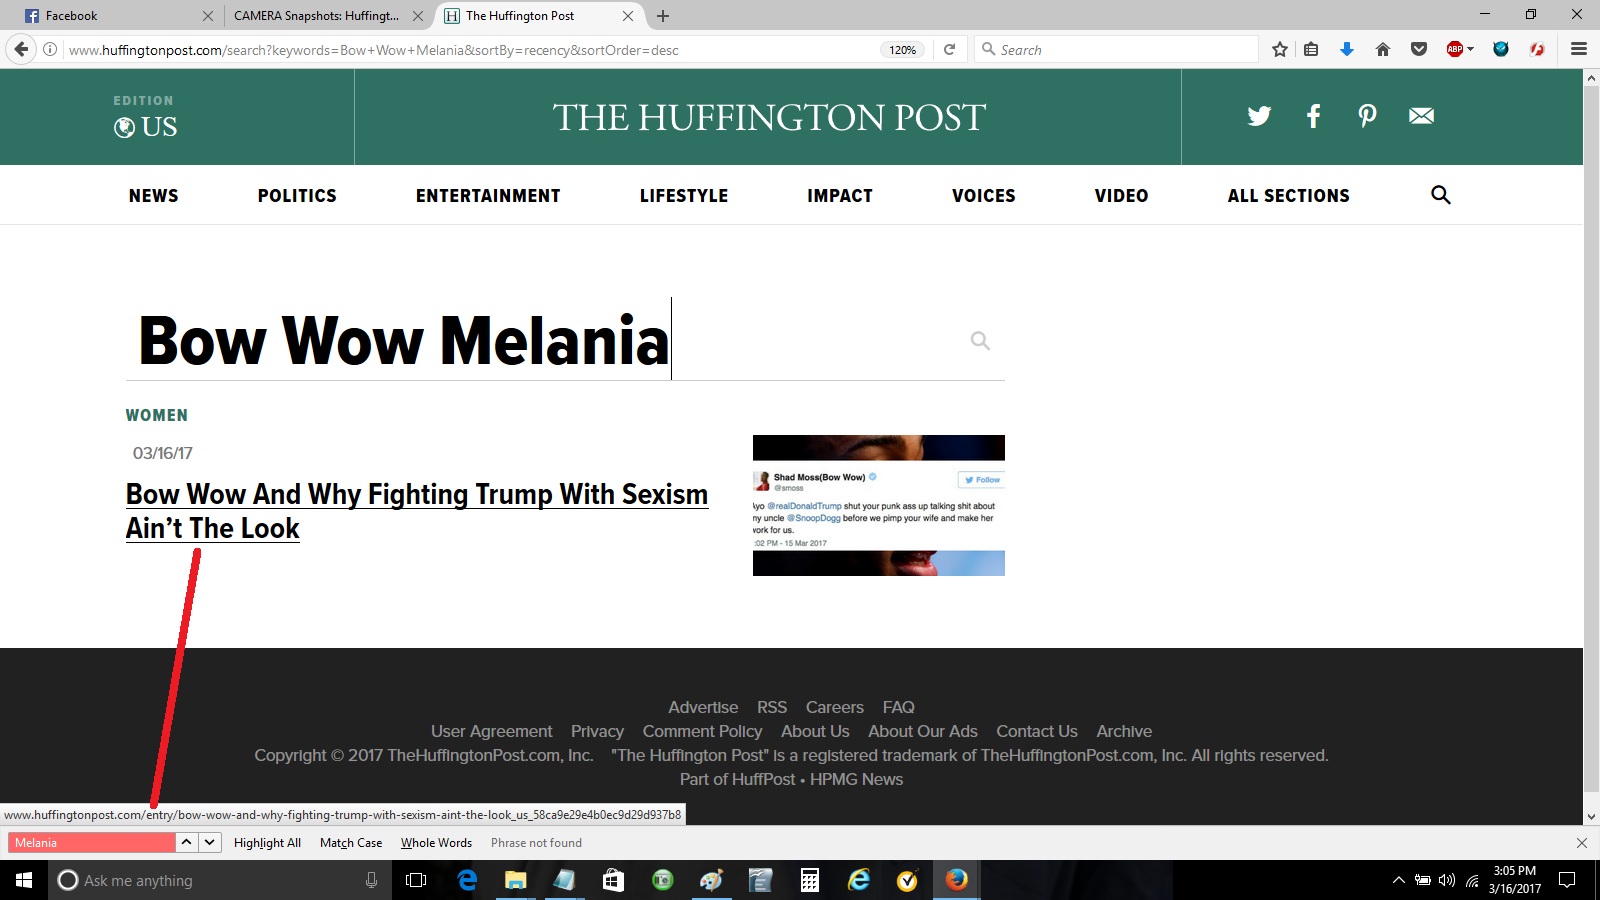Screen dimensions: 1600x900
Task: Click the Bow Wow tweet thumbnail
Action: 878,505
